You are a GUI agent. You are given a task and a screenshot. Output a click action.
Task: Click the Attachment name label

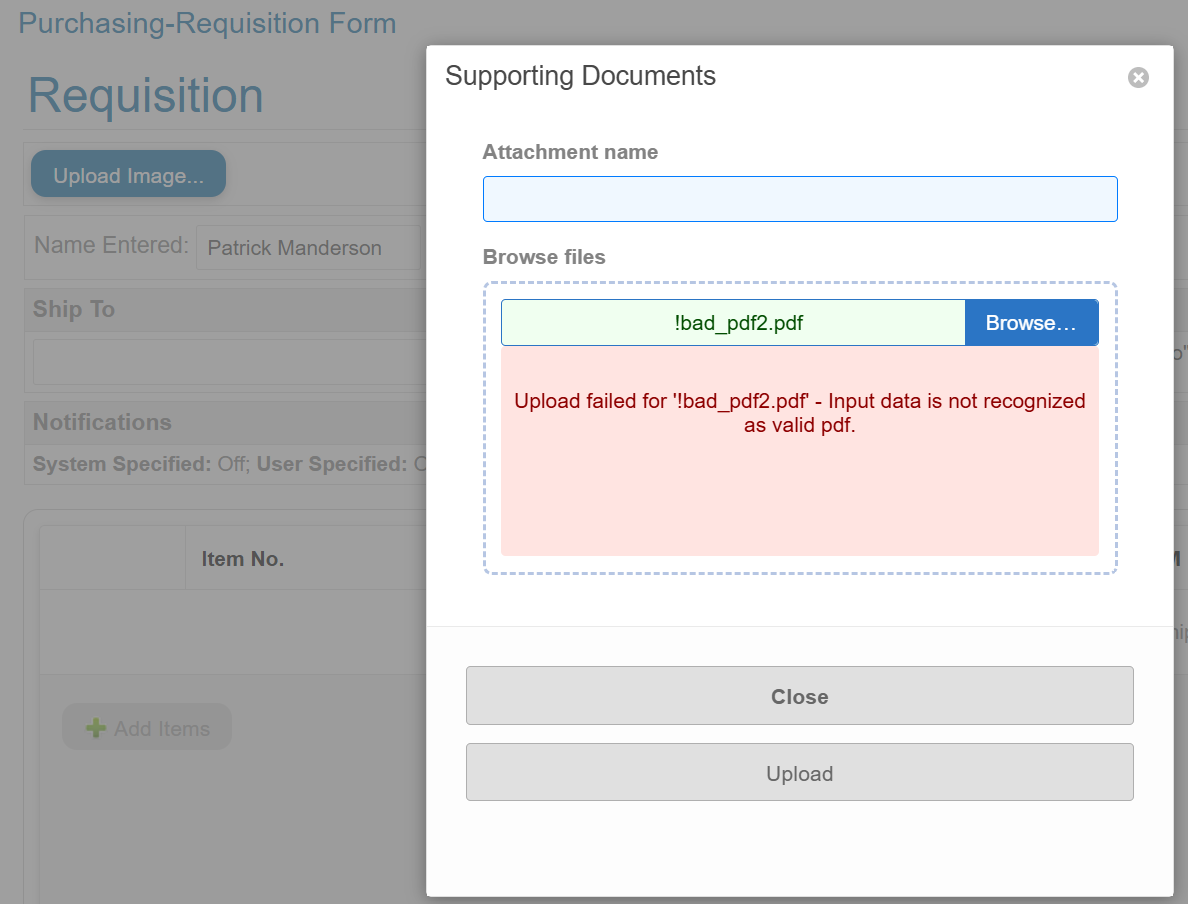(x=570, y=152)
